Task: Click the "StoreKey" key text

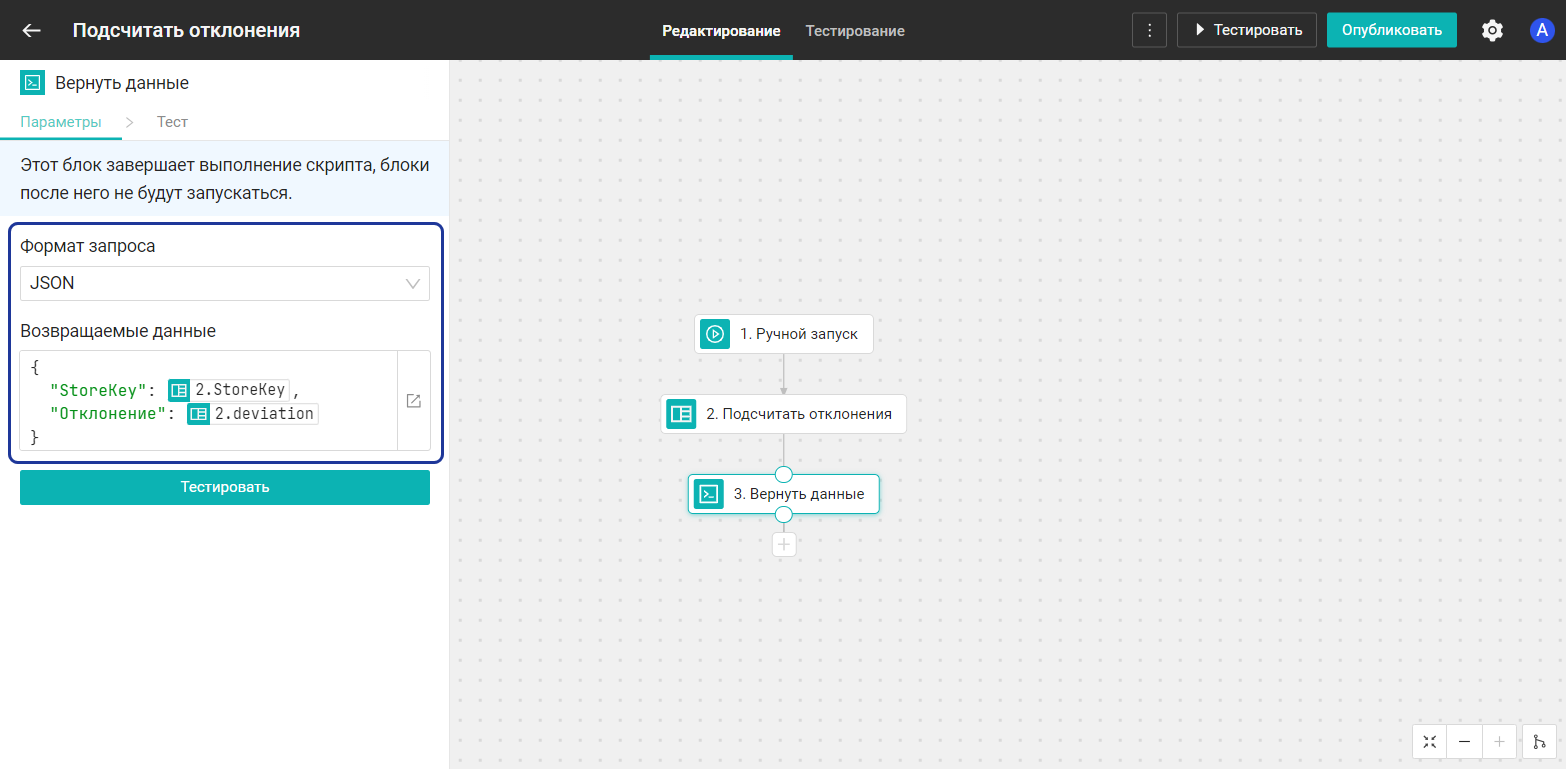Action: pyautogui.click(x=99, y=390)
